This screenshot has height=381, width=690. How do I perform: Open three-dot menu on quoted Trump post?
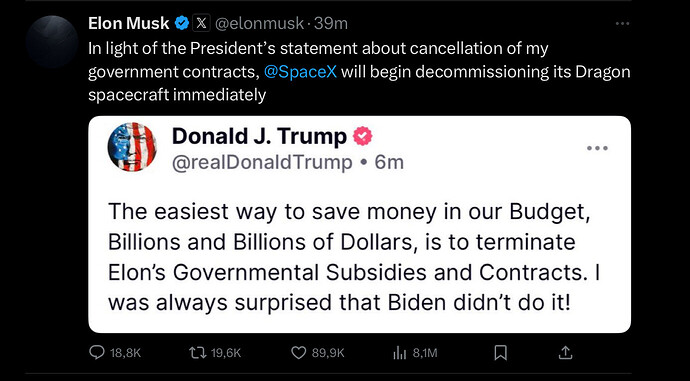[x=598, y=148]
